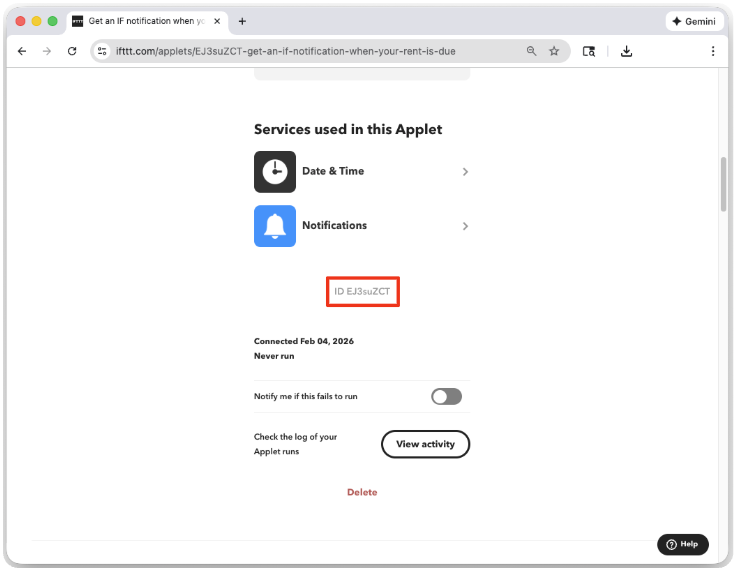Screen dimensions: 735x570
Task: Click the View activity button
Action: tap(425, 444)
